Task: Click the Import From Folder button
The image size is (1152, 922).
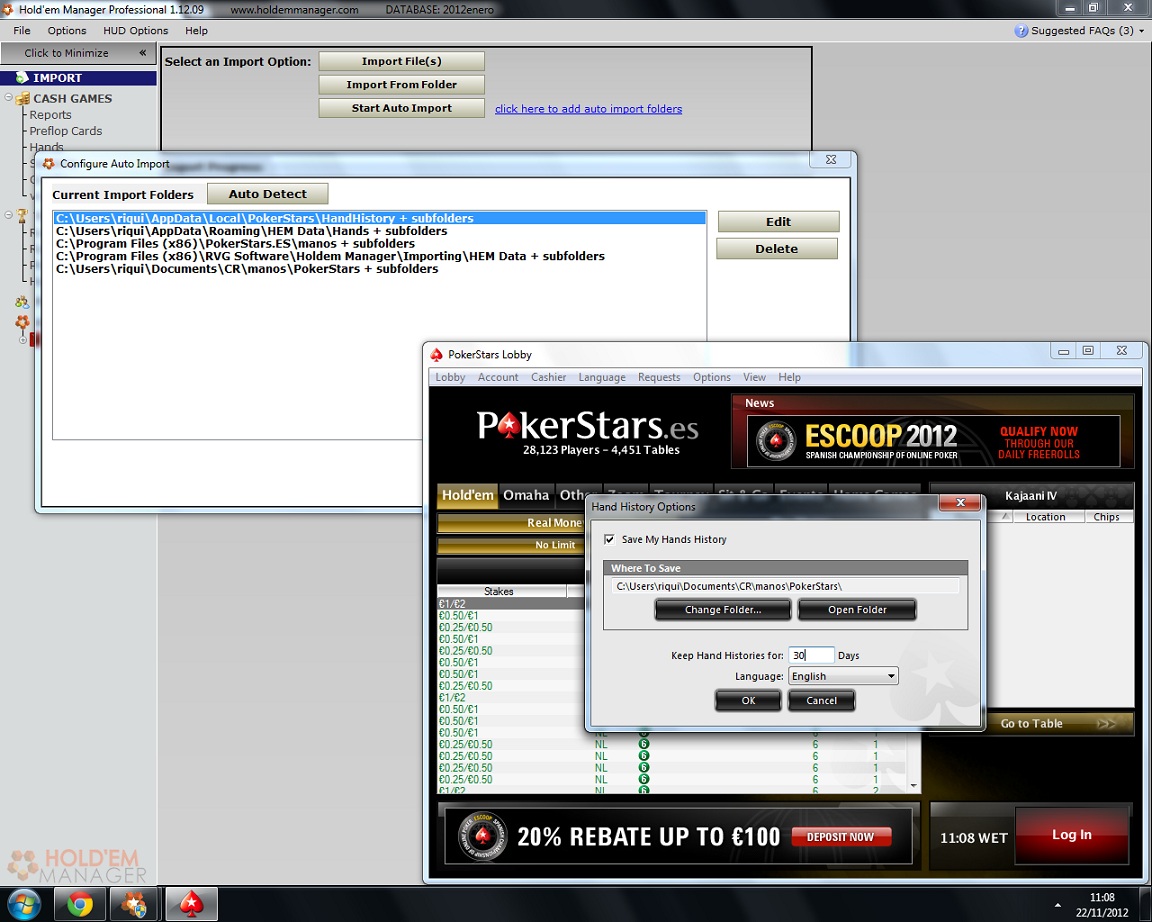Action: (401, 84)
